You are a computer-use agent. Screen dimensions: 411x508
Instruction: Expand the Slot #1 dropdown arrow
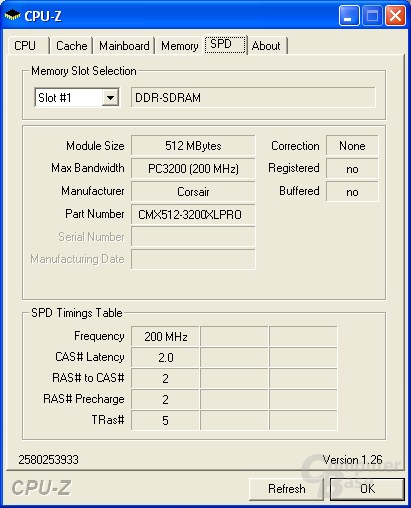click(x=110, y=98)
